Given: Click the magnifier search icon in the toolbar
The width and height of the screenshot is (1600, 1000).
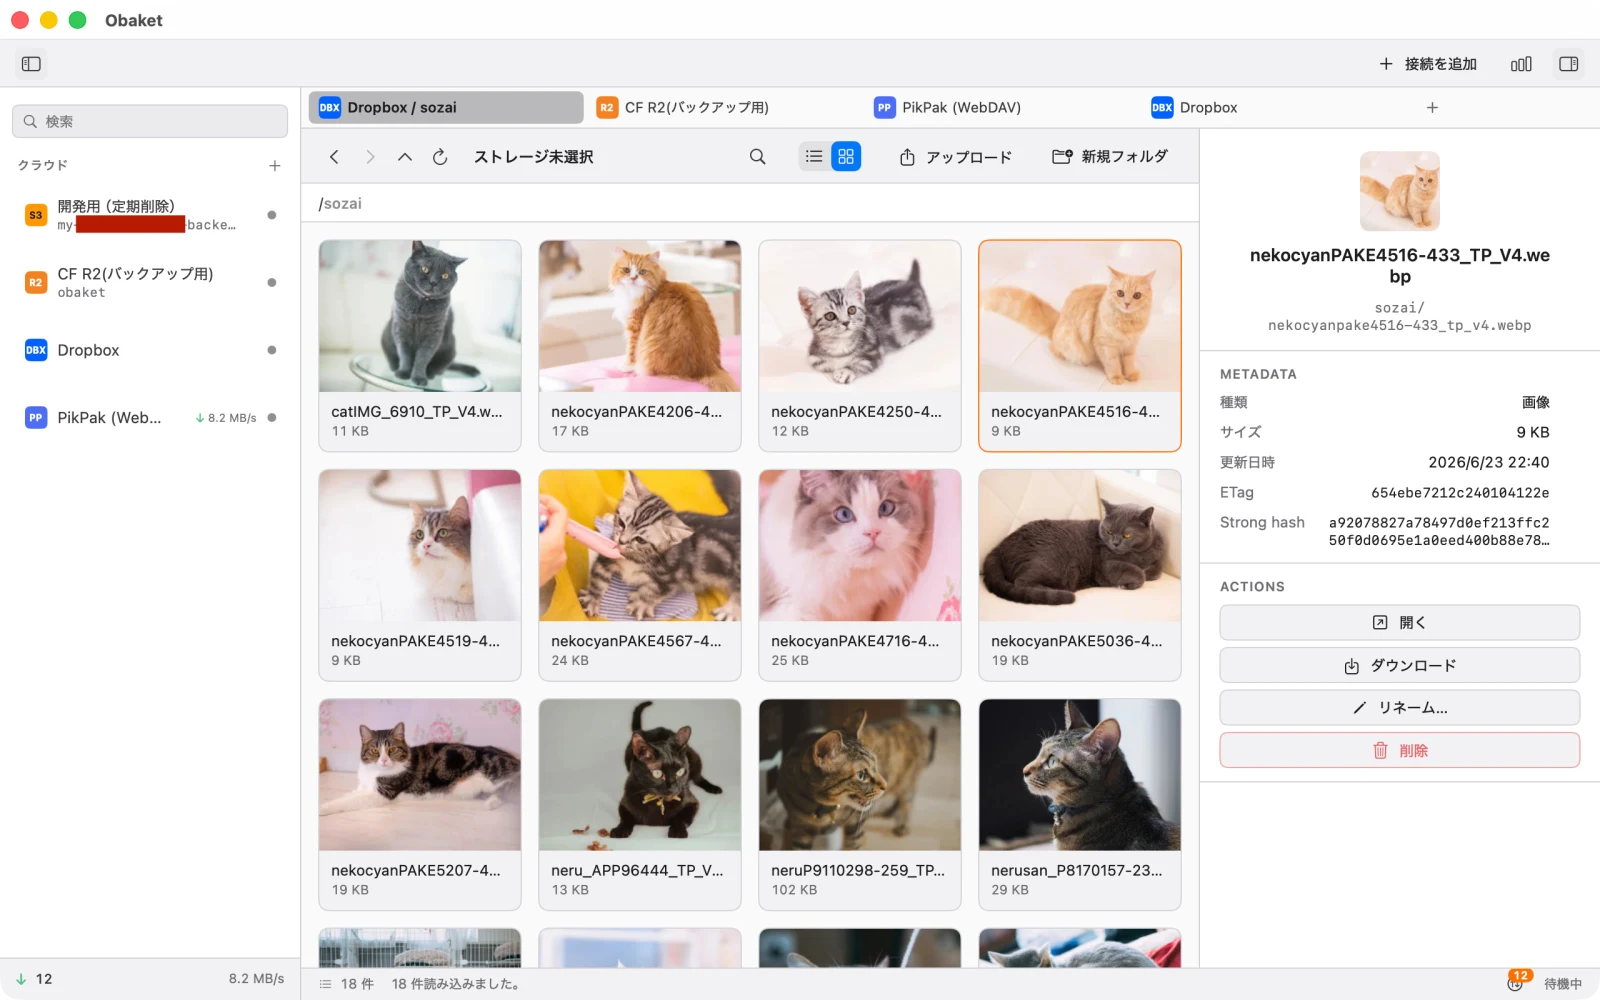Looking at the screenshot, I should point(758,157).
